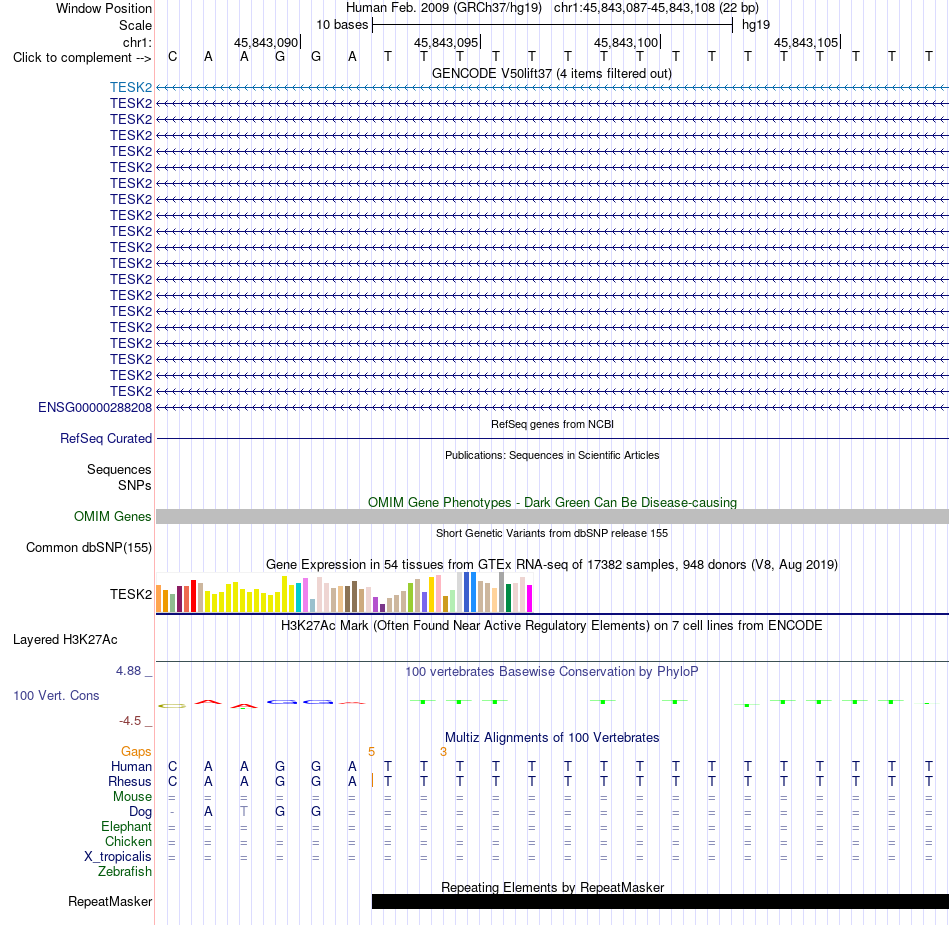Click the light-blue first TESK2 transcript label
950x925 pixels.
point(131,87)
